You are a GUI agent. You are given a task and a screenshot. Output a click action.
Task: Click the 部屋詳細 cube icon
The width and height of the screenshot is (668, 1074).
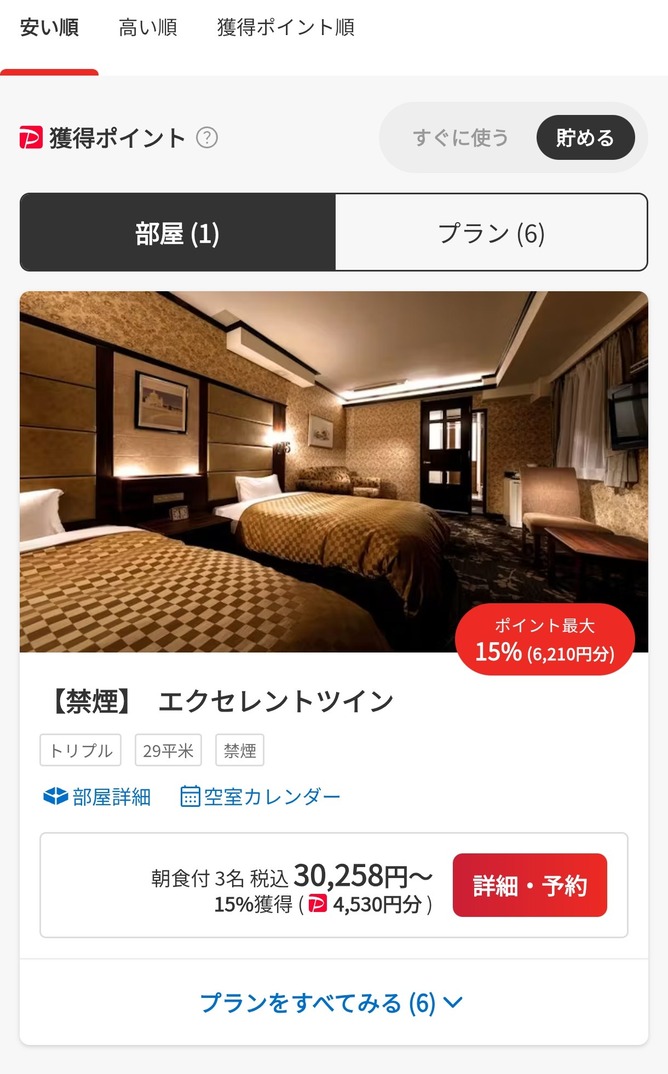pos(55,797)
